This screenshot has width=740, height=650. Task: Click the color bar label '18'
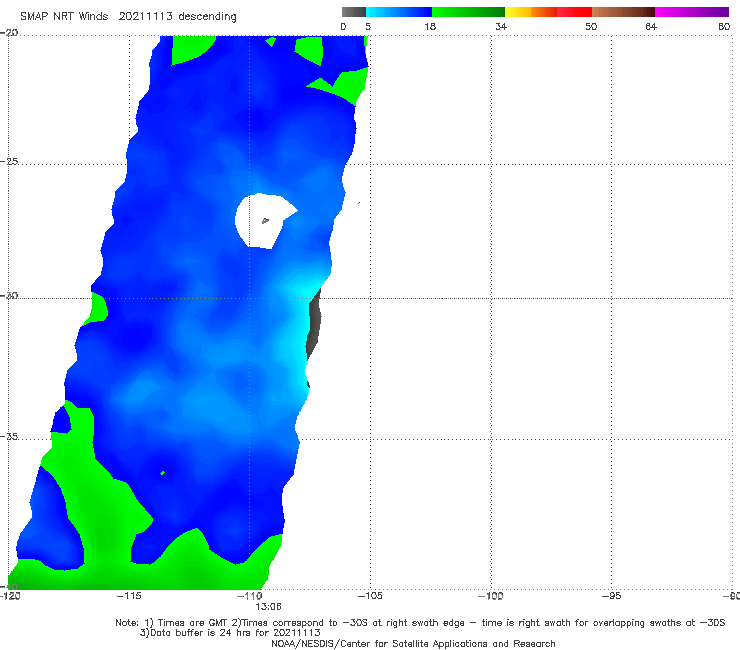point(430,27)
